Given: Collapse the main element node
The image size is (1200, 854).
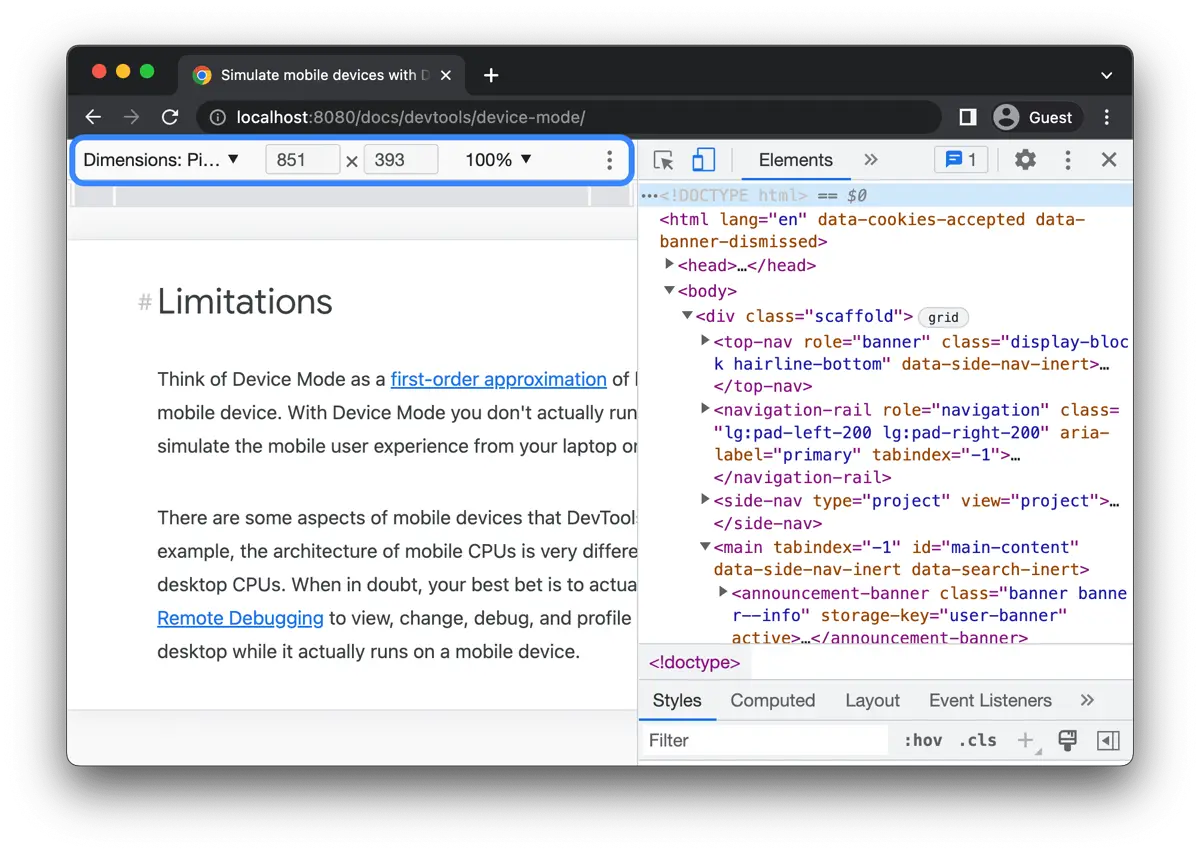Looking at the screenshot, I should click(706, 547).
